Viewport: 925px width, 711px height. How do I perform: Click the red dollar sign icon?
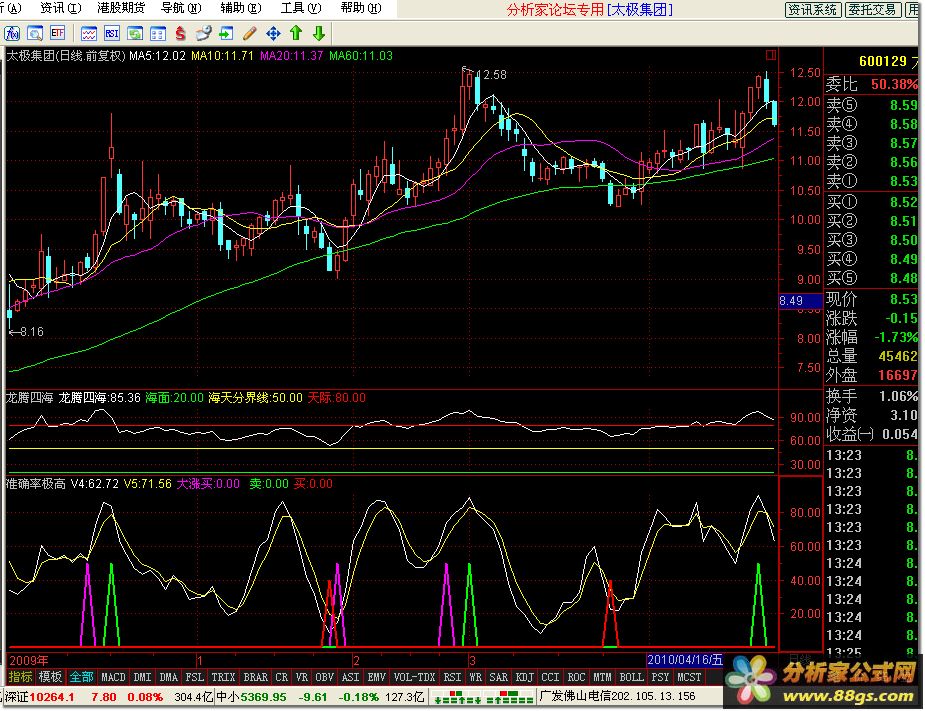[x=180, y=34]
